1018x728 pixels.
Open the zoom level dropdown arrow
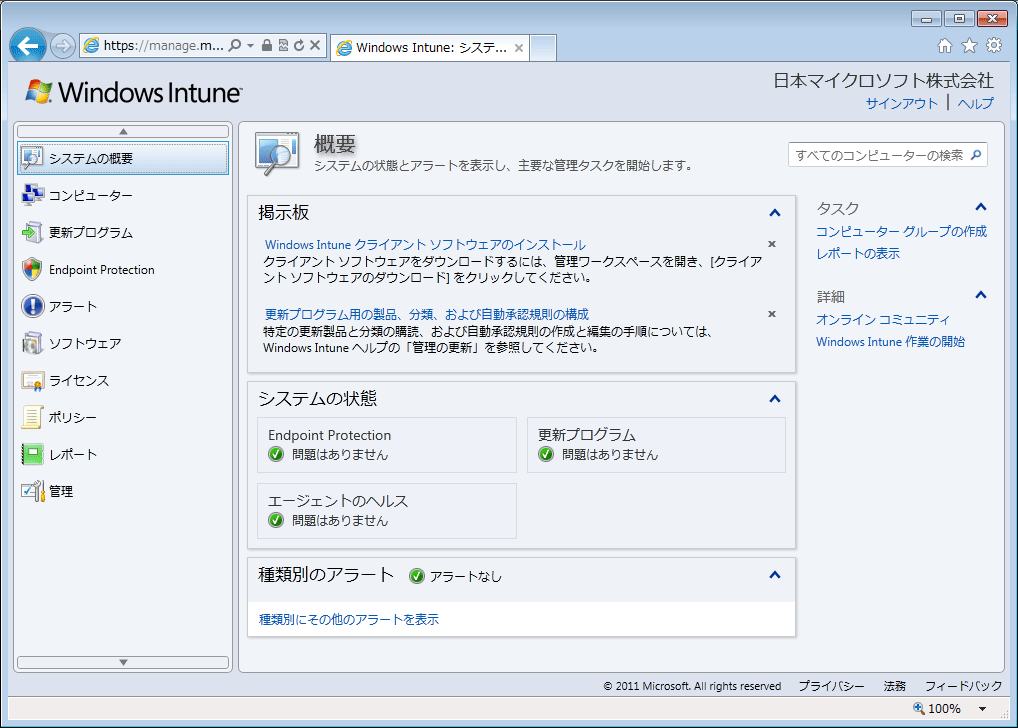coord(982,709)
